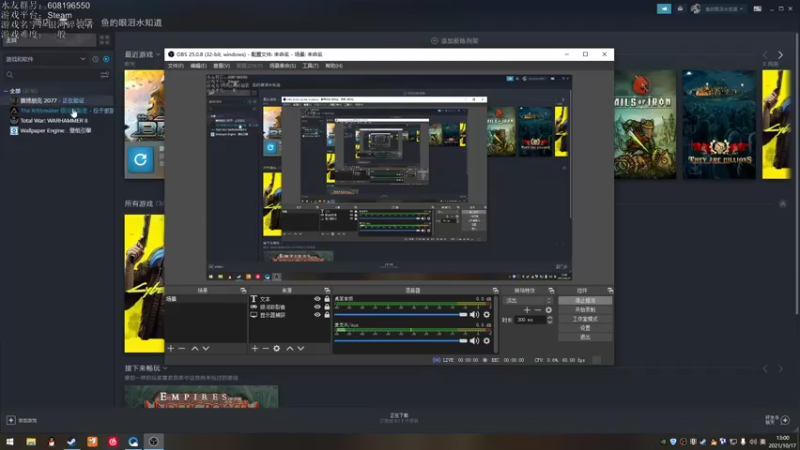Add a new source with plus icon
The image size is (800, 450).
pos(255,348)
